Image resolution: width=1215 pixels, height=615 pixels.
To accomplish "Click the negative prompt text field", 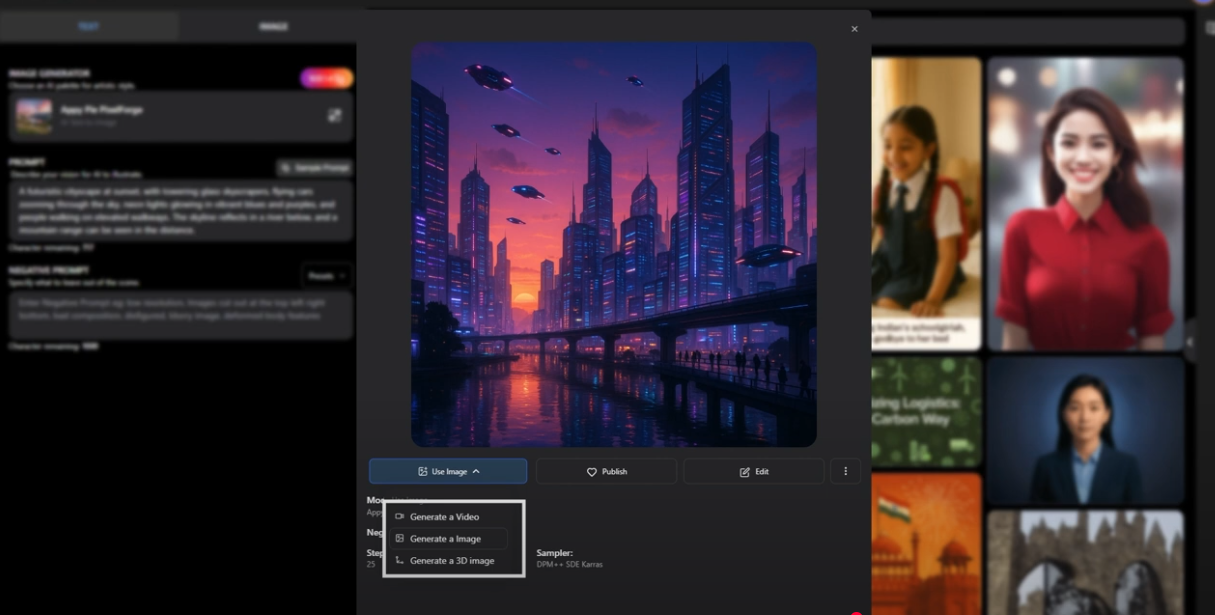I will point(180,315).
